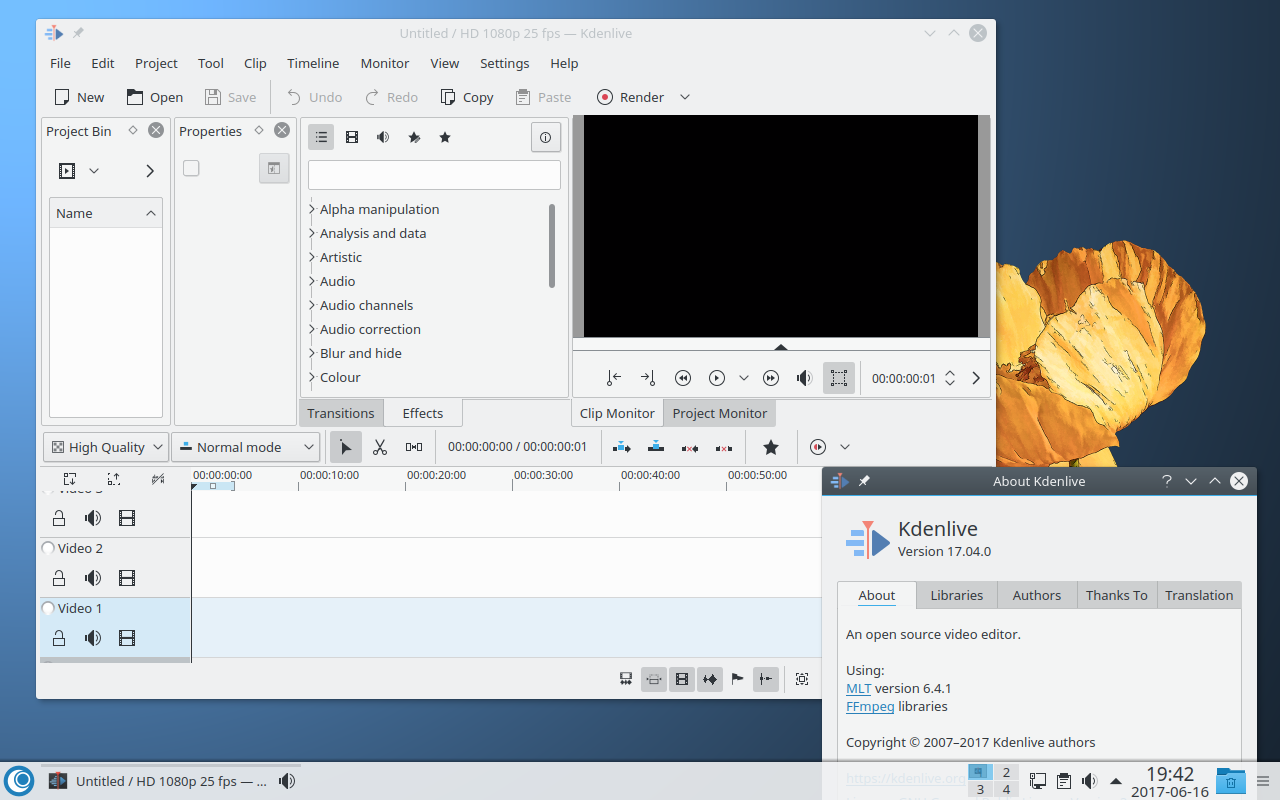Switch to the Authors tab

[1036, 595]
